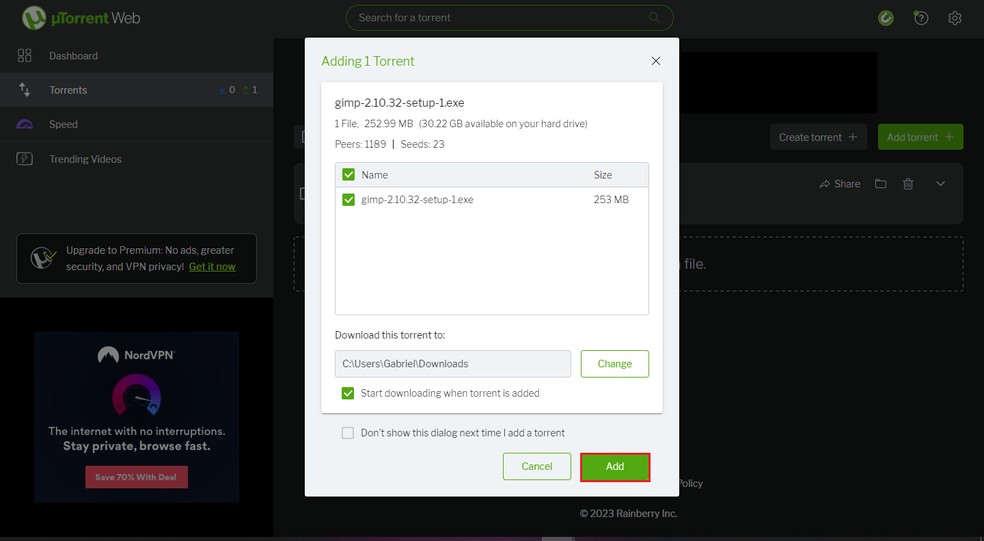The image size is (984, 541).
Task: Open the settings gear icon
Action: coord(955,18)
